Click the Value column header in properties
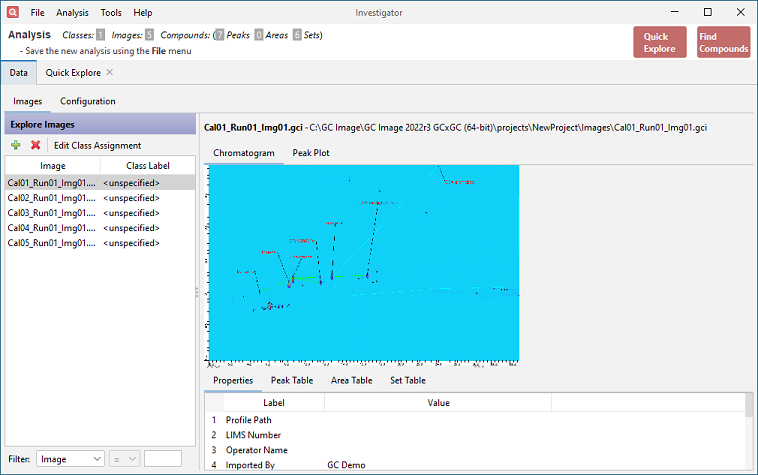Viewport: 758px width, 475px height. pos(438,403)
